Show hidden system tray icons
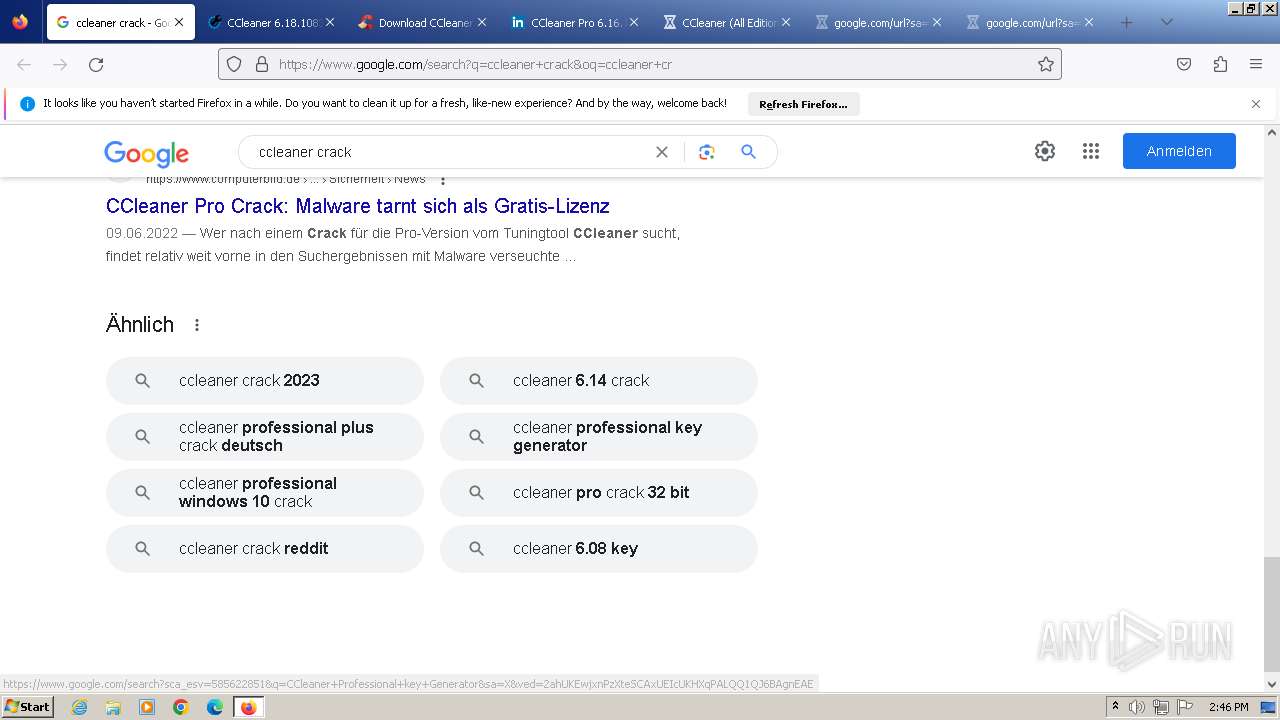1280x720 pixels. pos(1115,707)
